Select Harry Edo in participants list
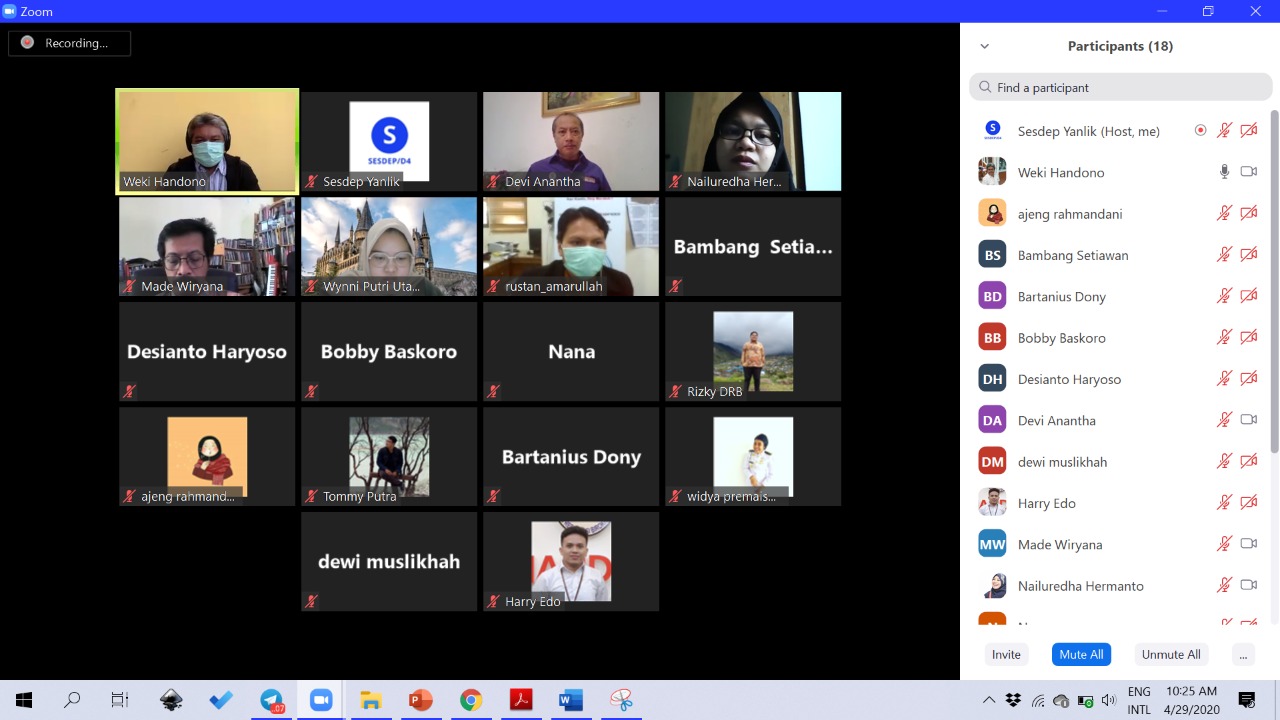 pos(1047,503)
